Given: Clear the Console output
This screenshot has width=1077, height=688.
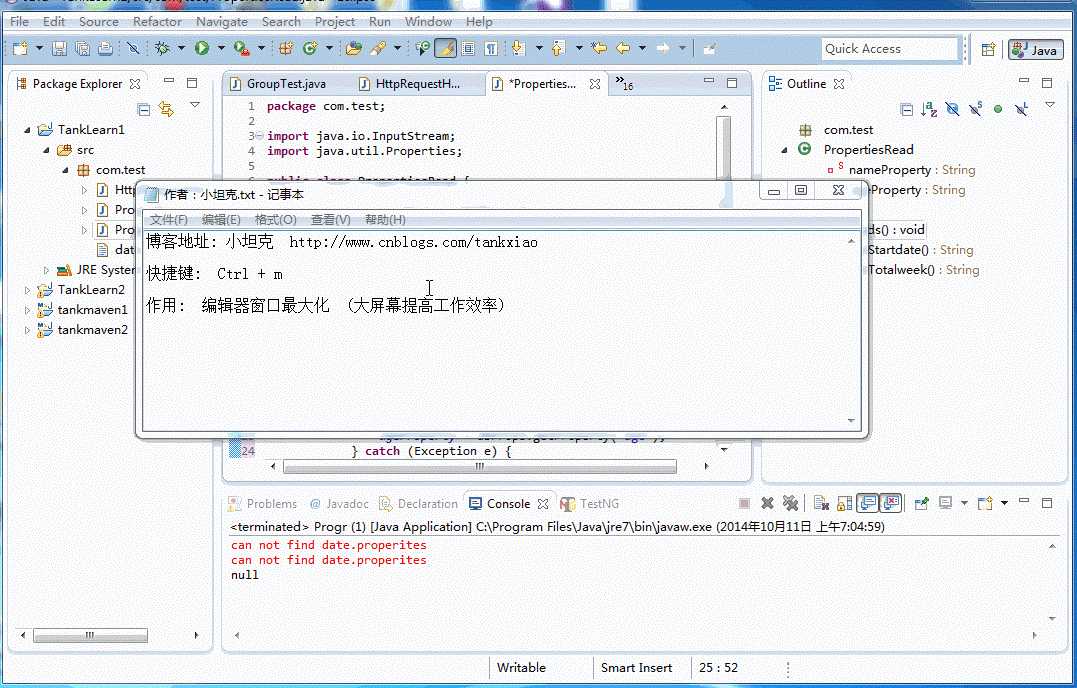Looking at the screenshot, I should (822, 503).
